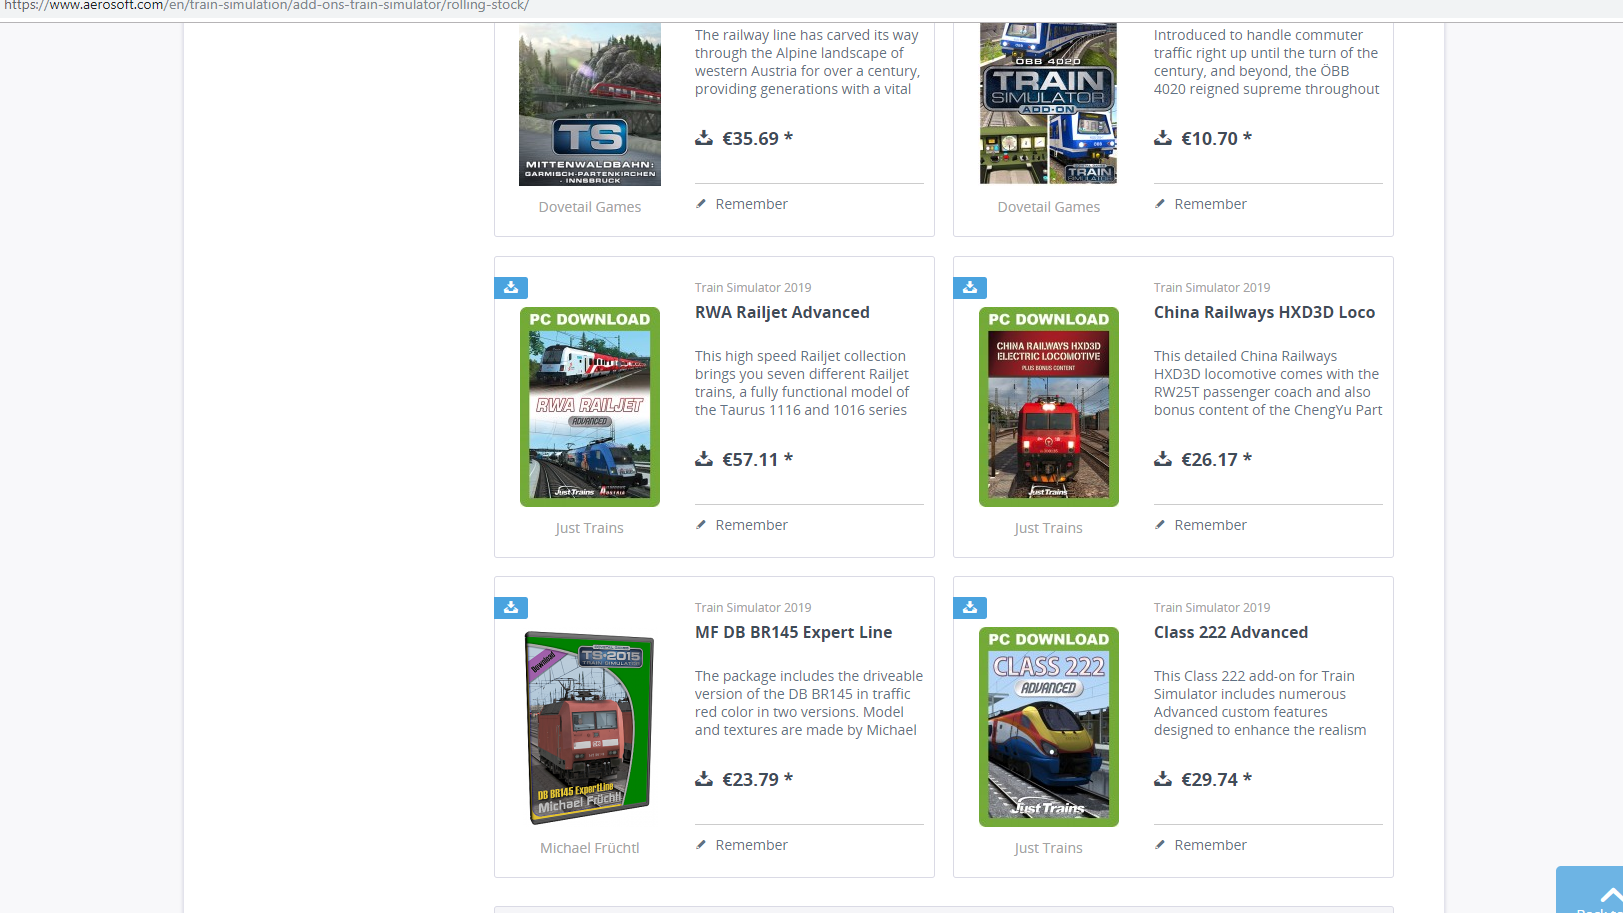
Task: Open the RWA Railjet Advanced product title
Action: pyautogui.click(x=782, y=312)
